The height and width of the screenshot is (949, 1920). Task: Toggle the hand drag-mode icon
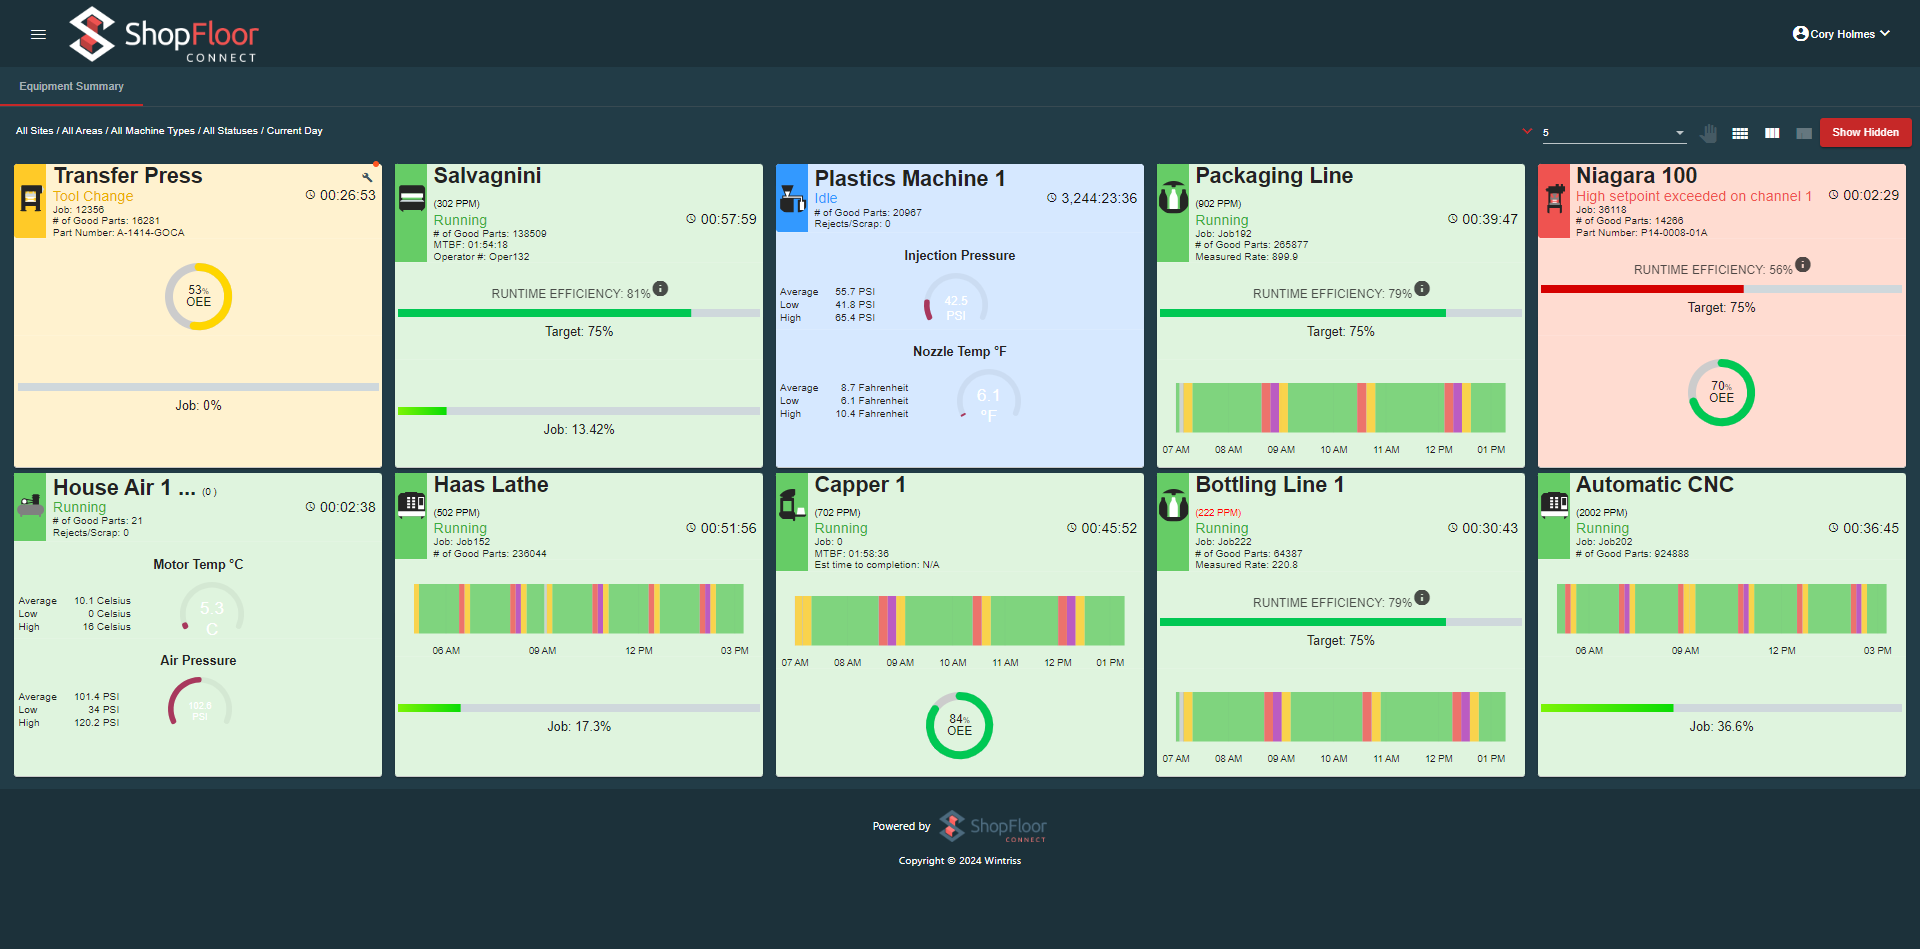click(1709, 133)
